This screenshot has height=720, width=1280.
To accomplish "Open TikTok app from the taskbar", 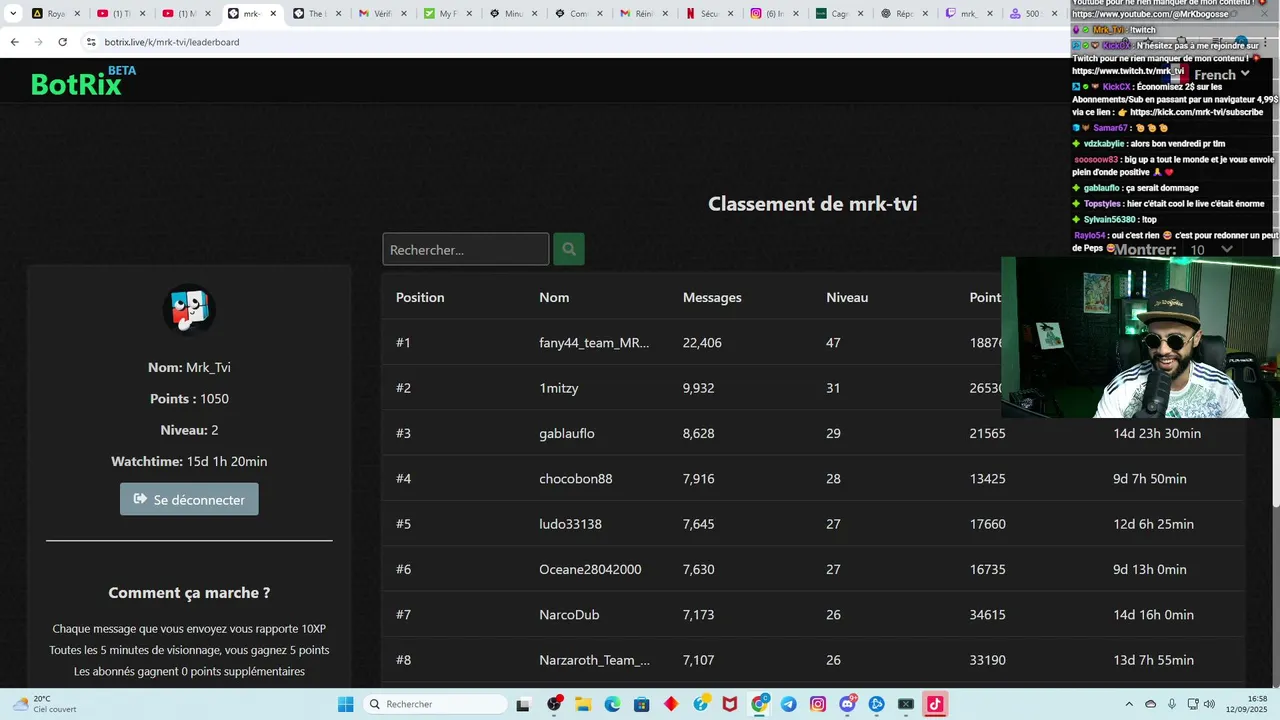I will click(x=935, y=704).
